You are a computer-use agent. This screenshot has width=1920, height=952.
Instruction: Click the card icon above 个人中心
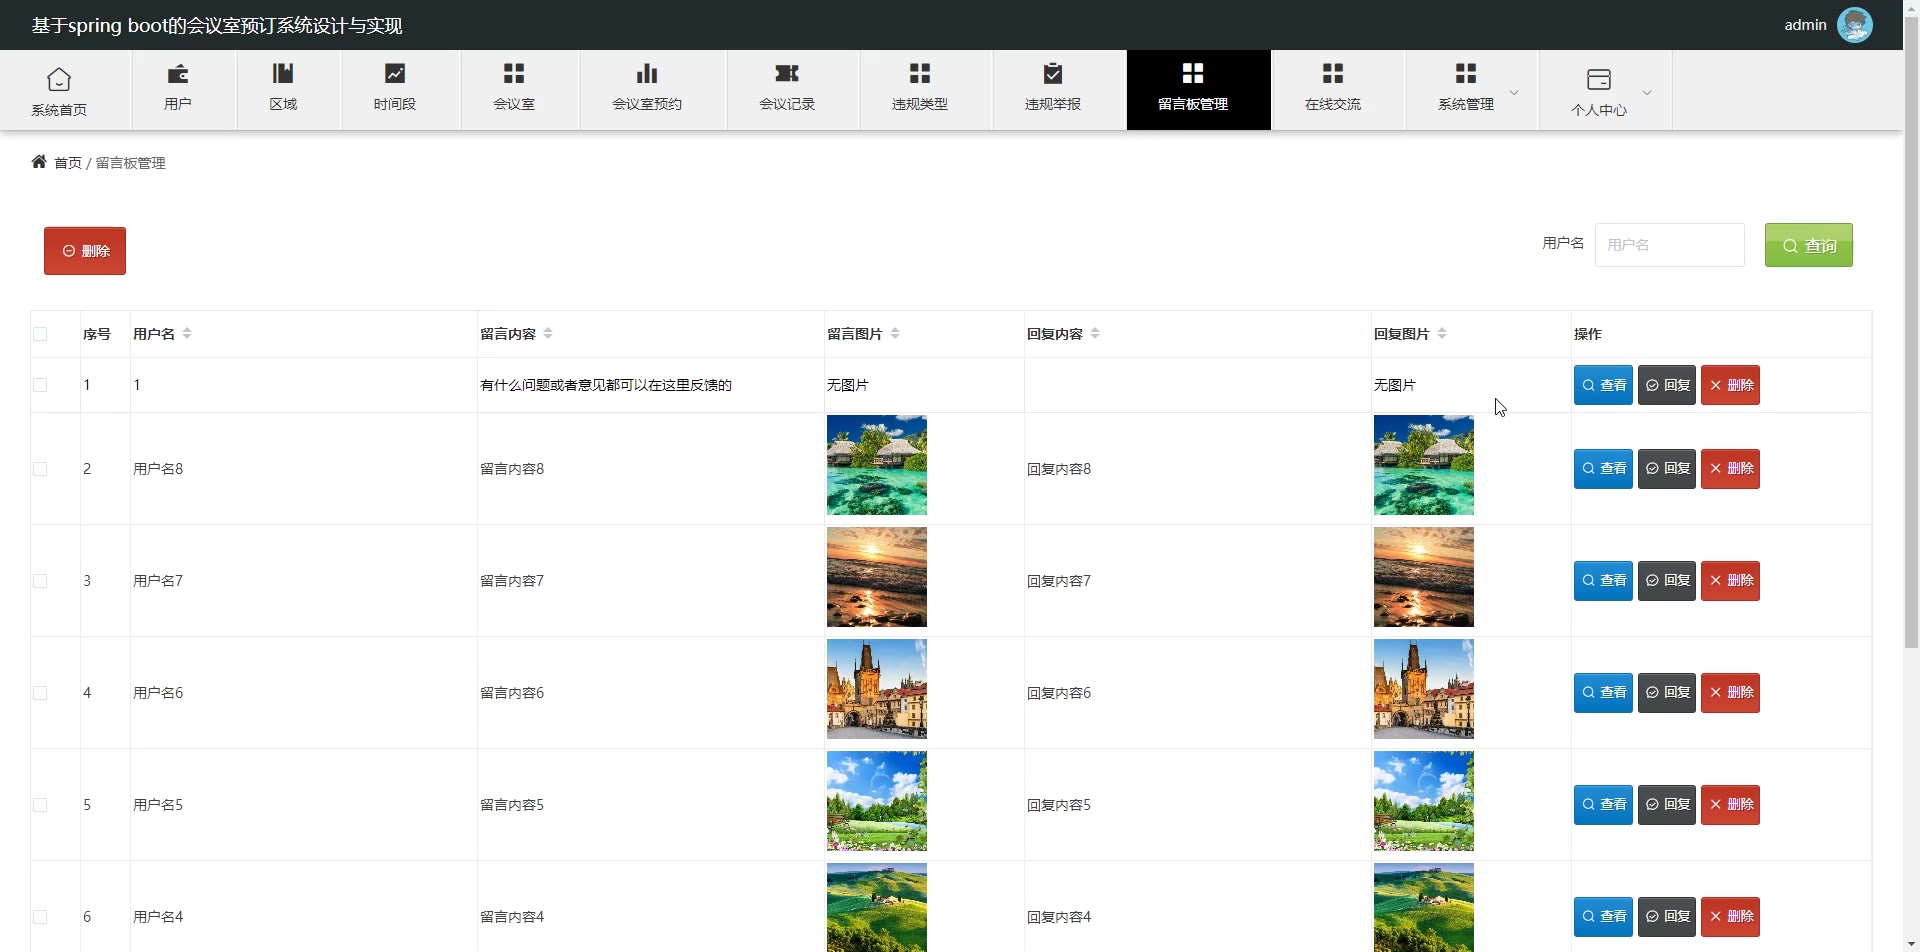pyautogui.click(x=1599, y=79)
